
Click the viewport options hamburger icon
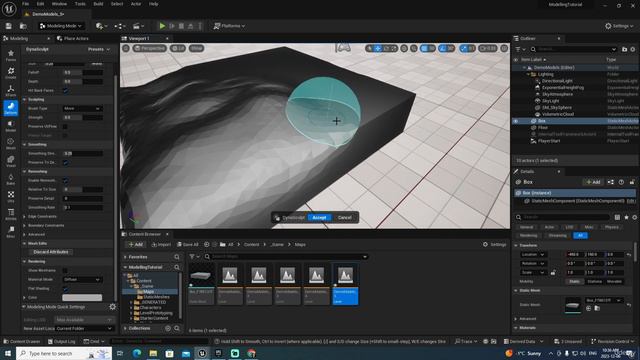coord(126,48)
